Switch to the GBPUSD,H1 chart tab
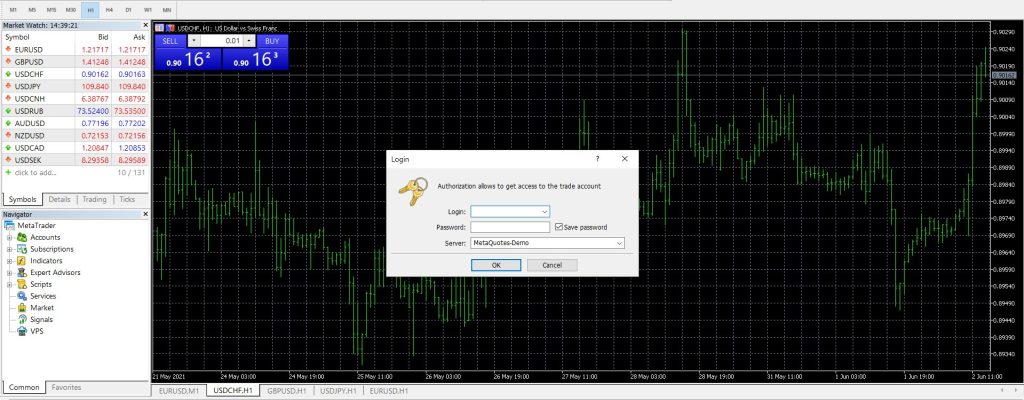The height and width of the screenshot is (400, 1024). click(286, 391)
